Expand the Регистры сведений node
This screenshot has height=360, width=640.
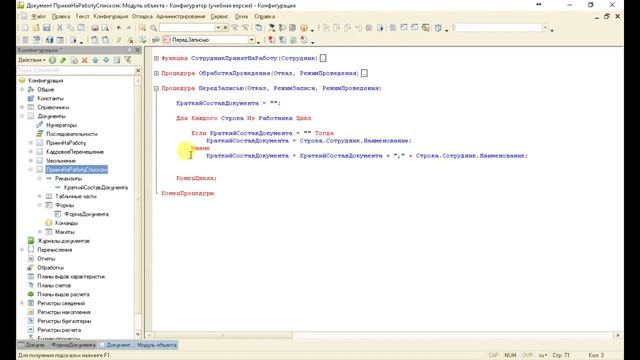point(22,303)
